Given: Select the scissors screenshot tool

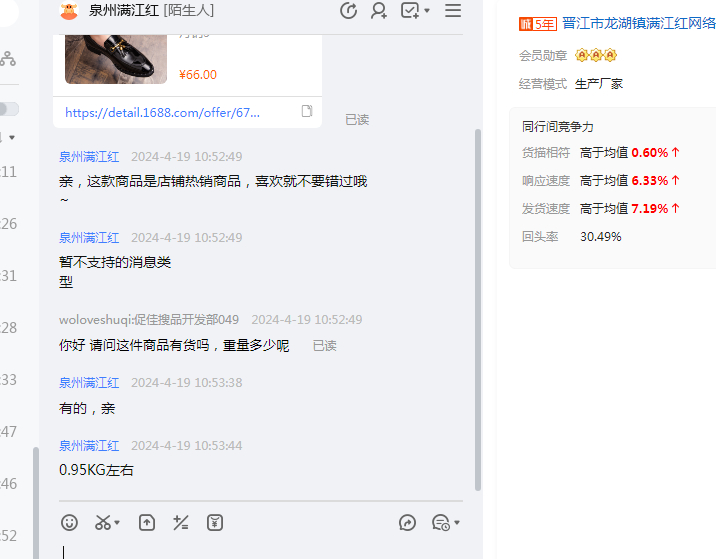Looking at the screenshot, I should click(x=103, y=522).
